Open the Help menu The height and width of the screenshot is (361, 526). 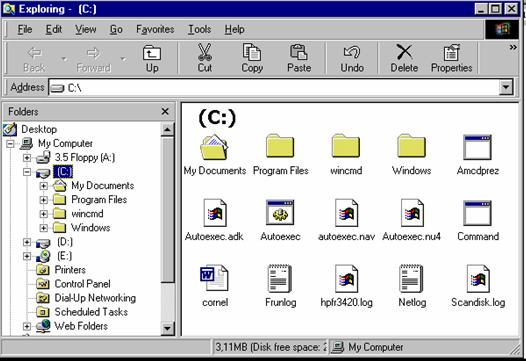(234, 30)
